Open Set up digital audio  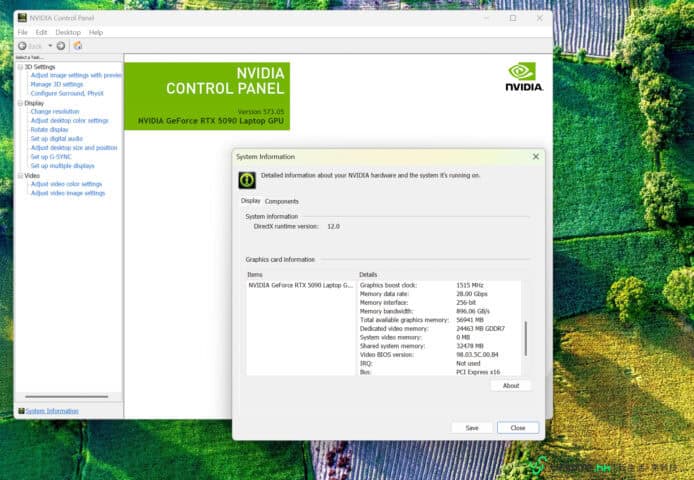coord(57,139)
